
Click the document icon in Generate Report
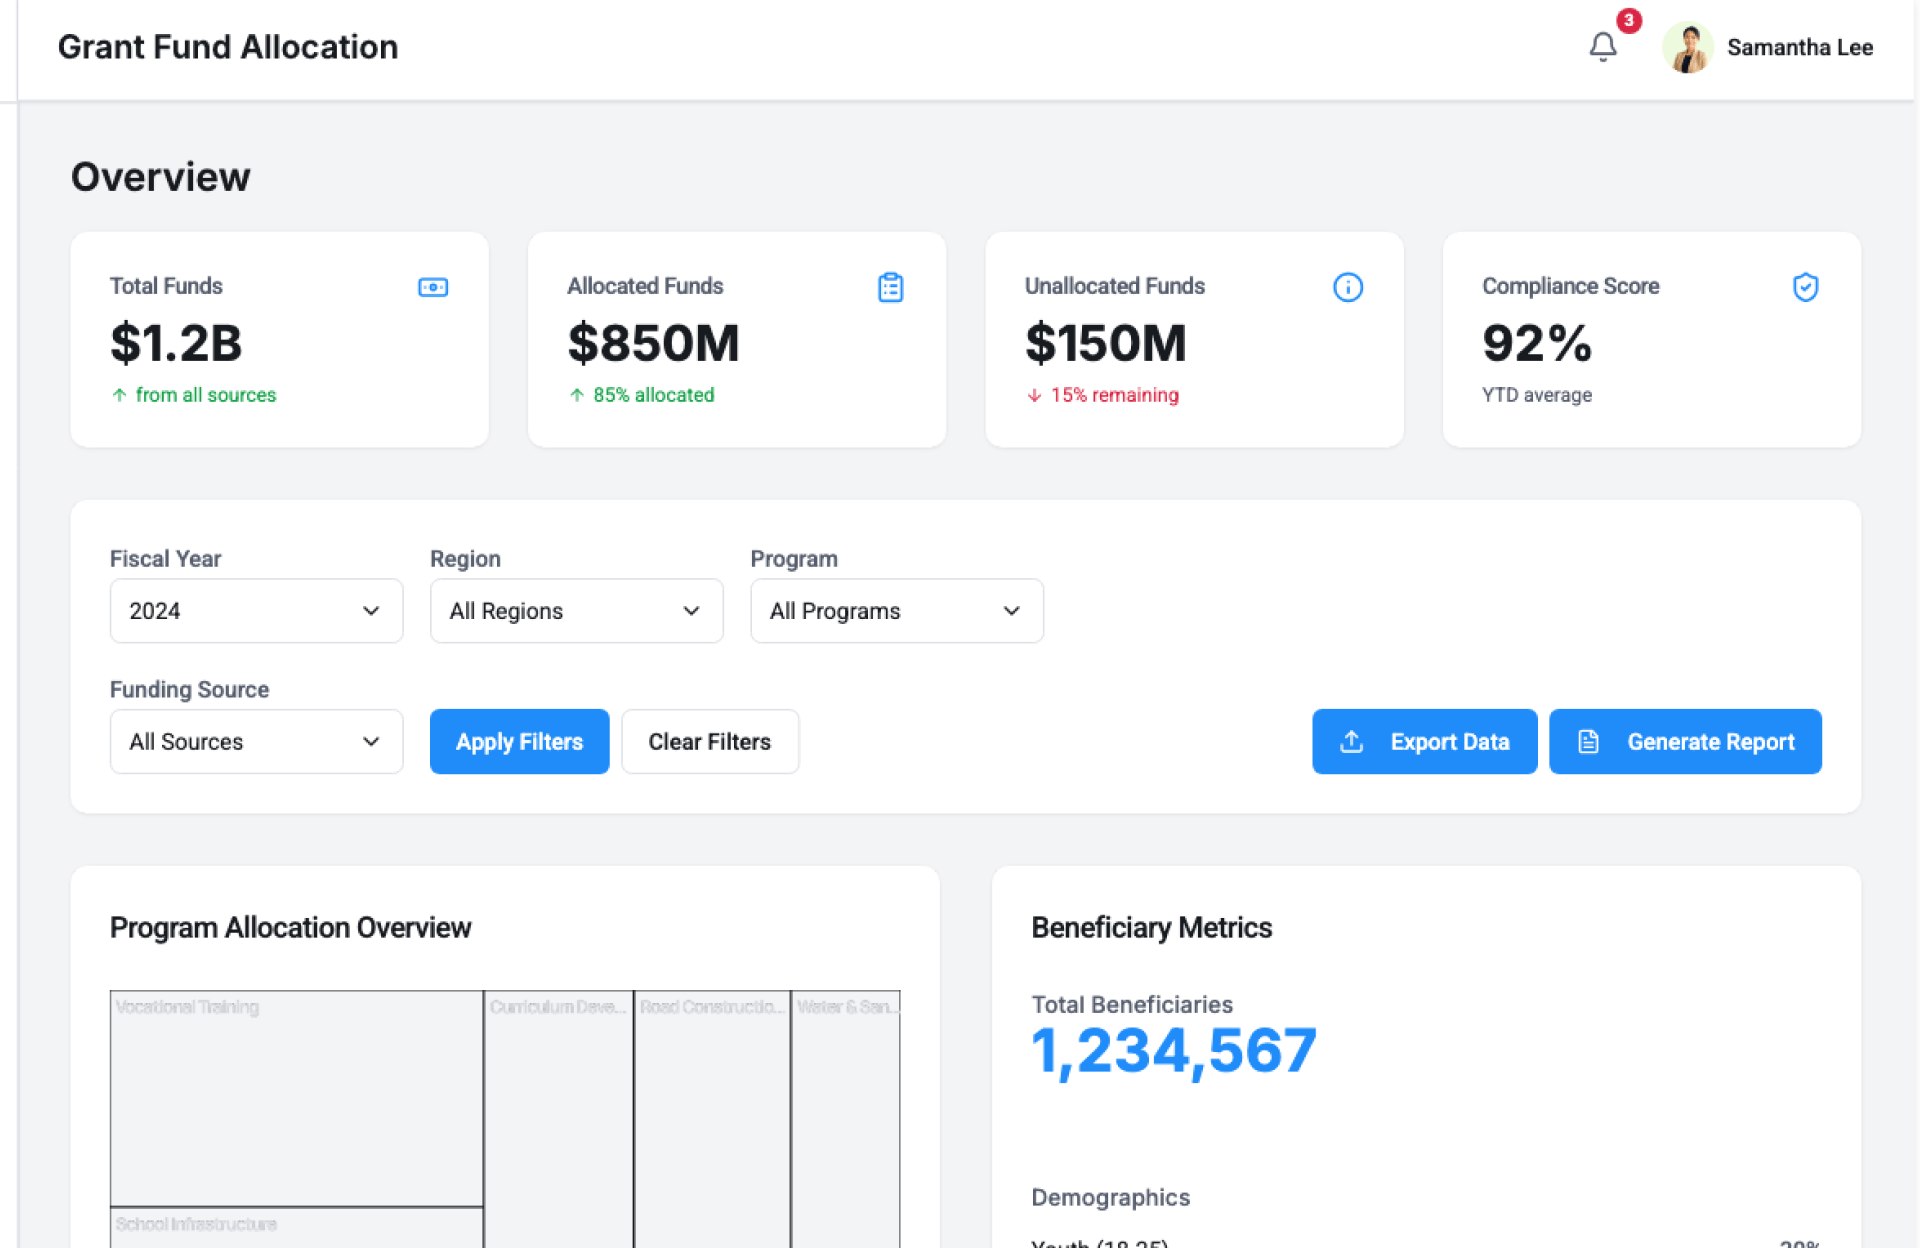(x=1588, y=741)
